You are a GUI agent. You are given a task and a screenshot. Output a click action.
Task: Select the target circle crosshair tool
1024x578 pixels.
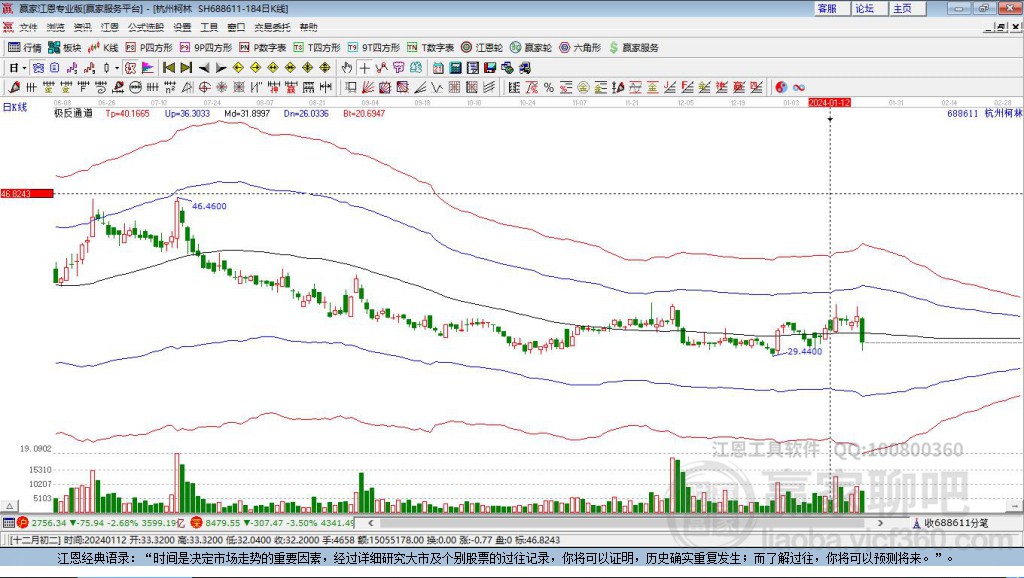pyautogui.click(x=204, y=87)
